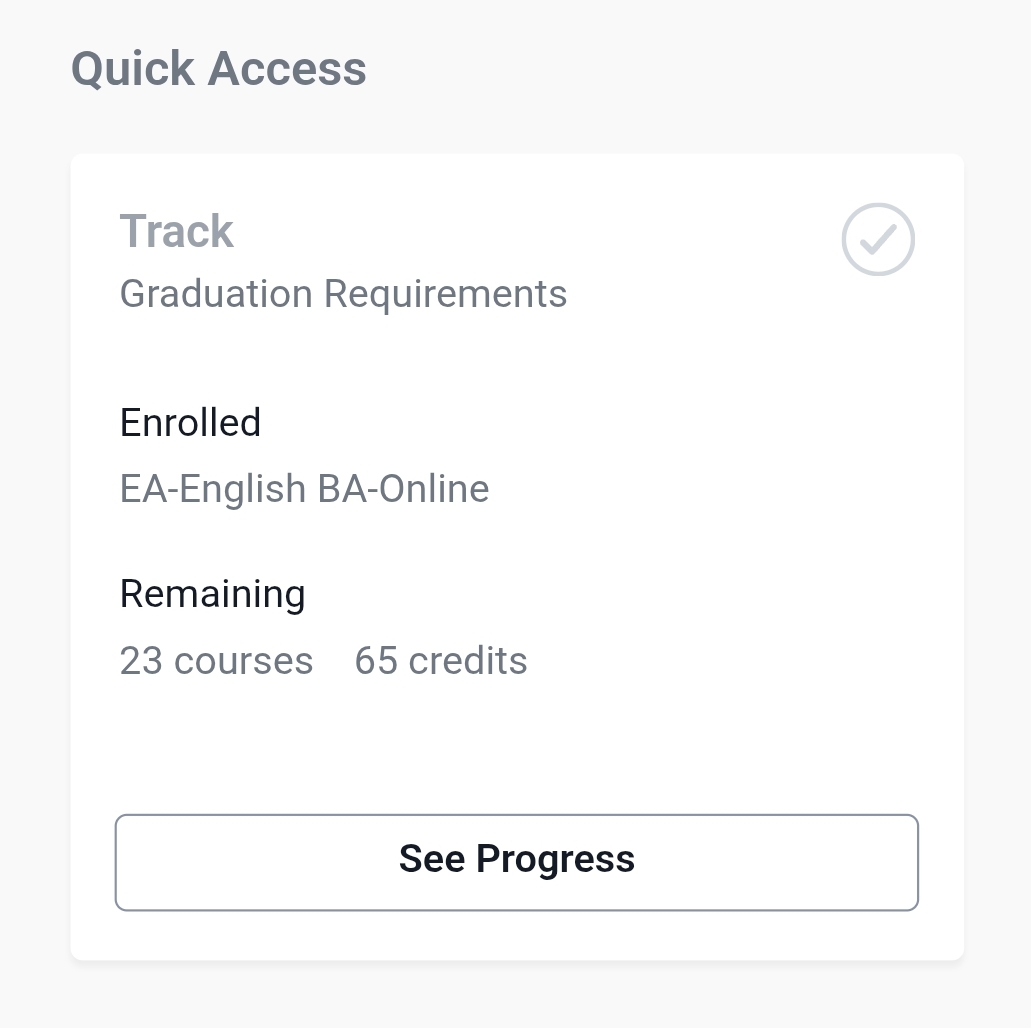Click the word Progress in button
The width and height of the screenshot is (1031, 1028).
[556, 860]
